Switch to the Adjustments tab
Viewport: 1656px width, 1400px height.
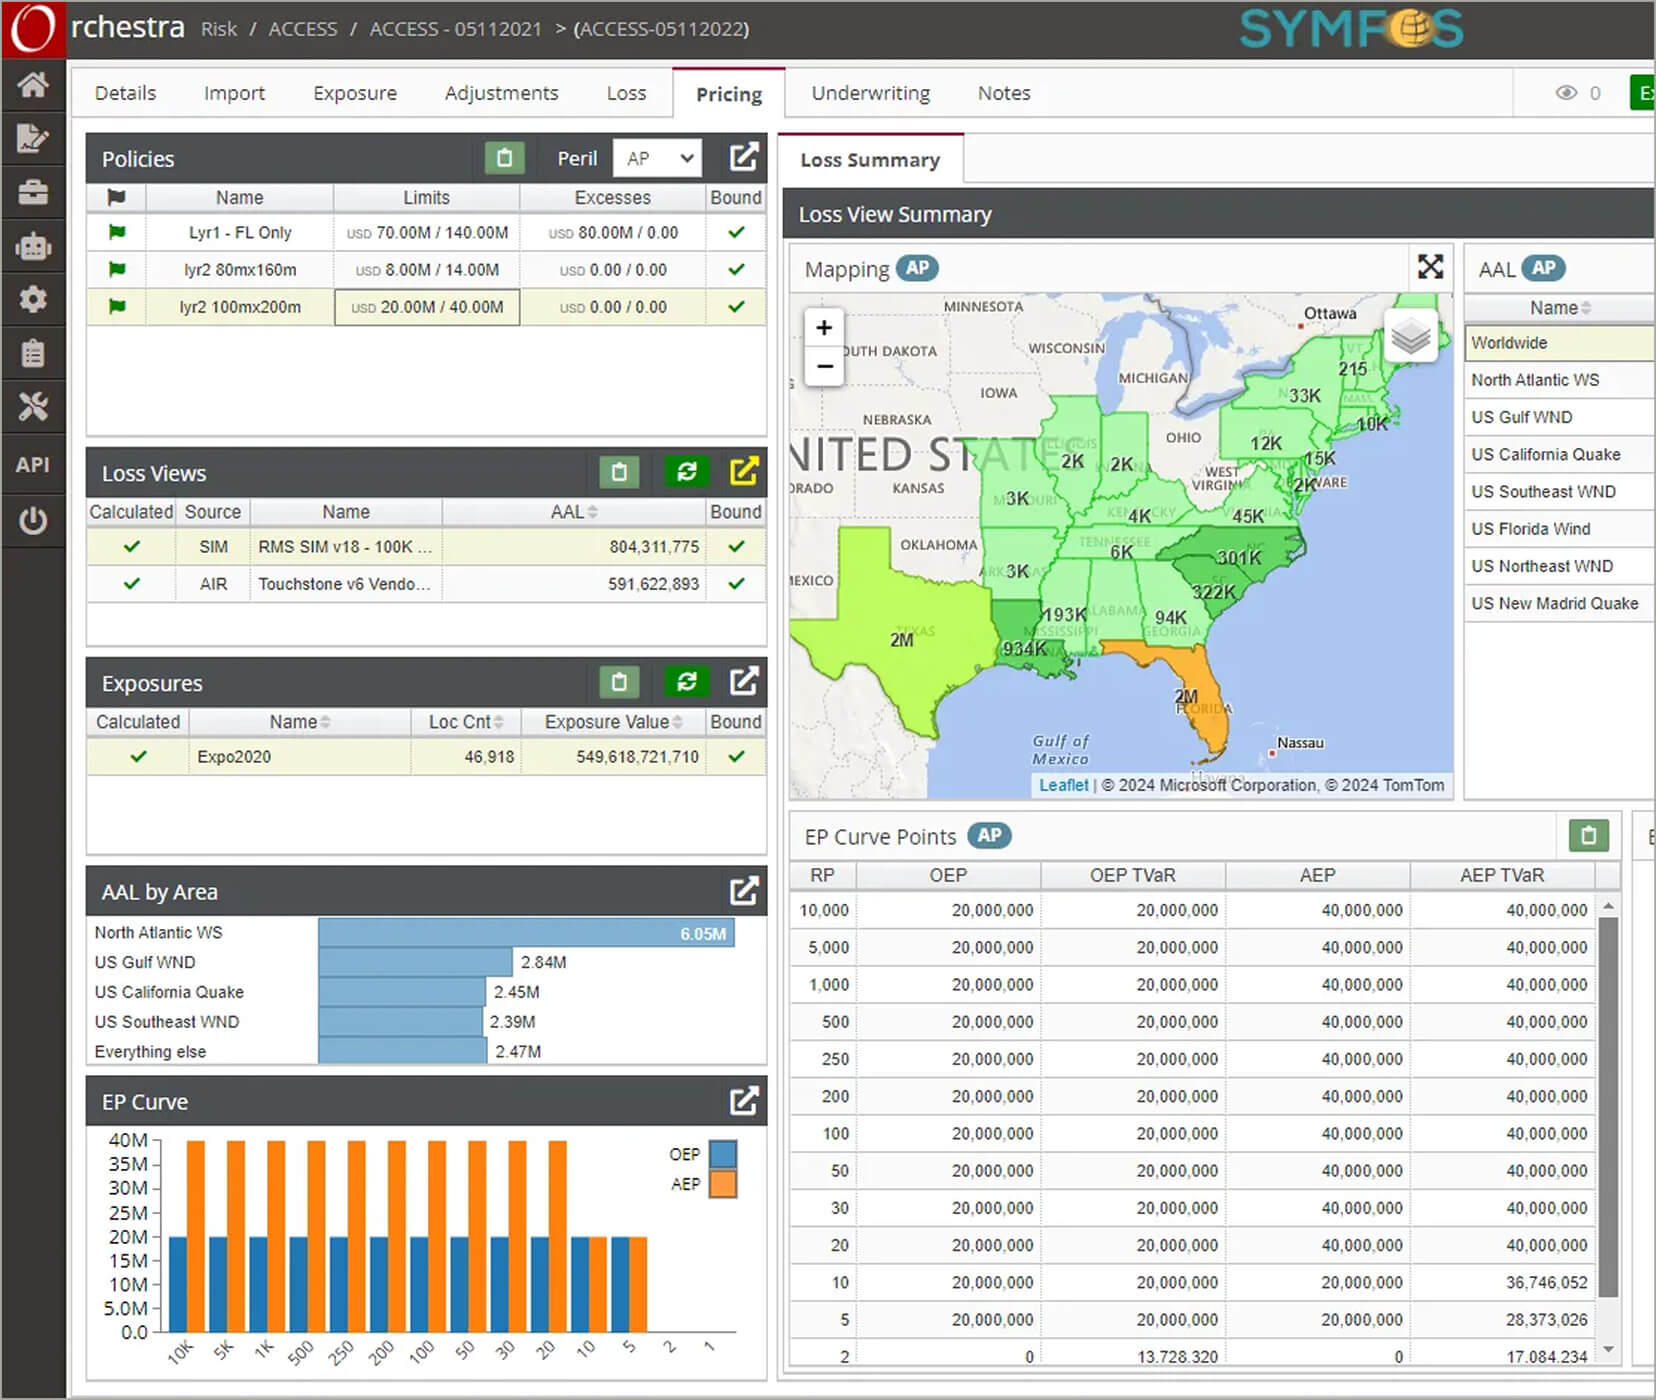[501, 93]
